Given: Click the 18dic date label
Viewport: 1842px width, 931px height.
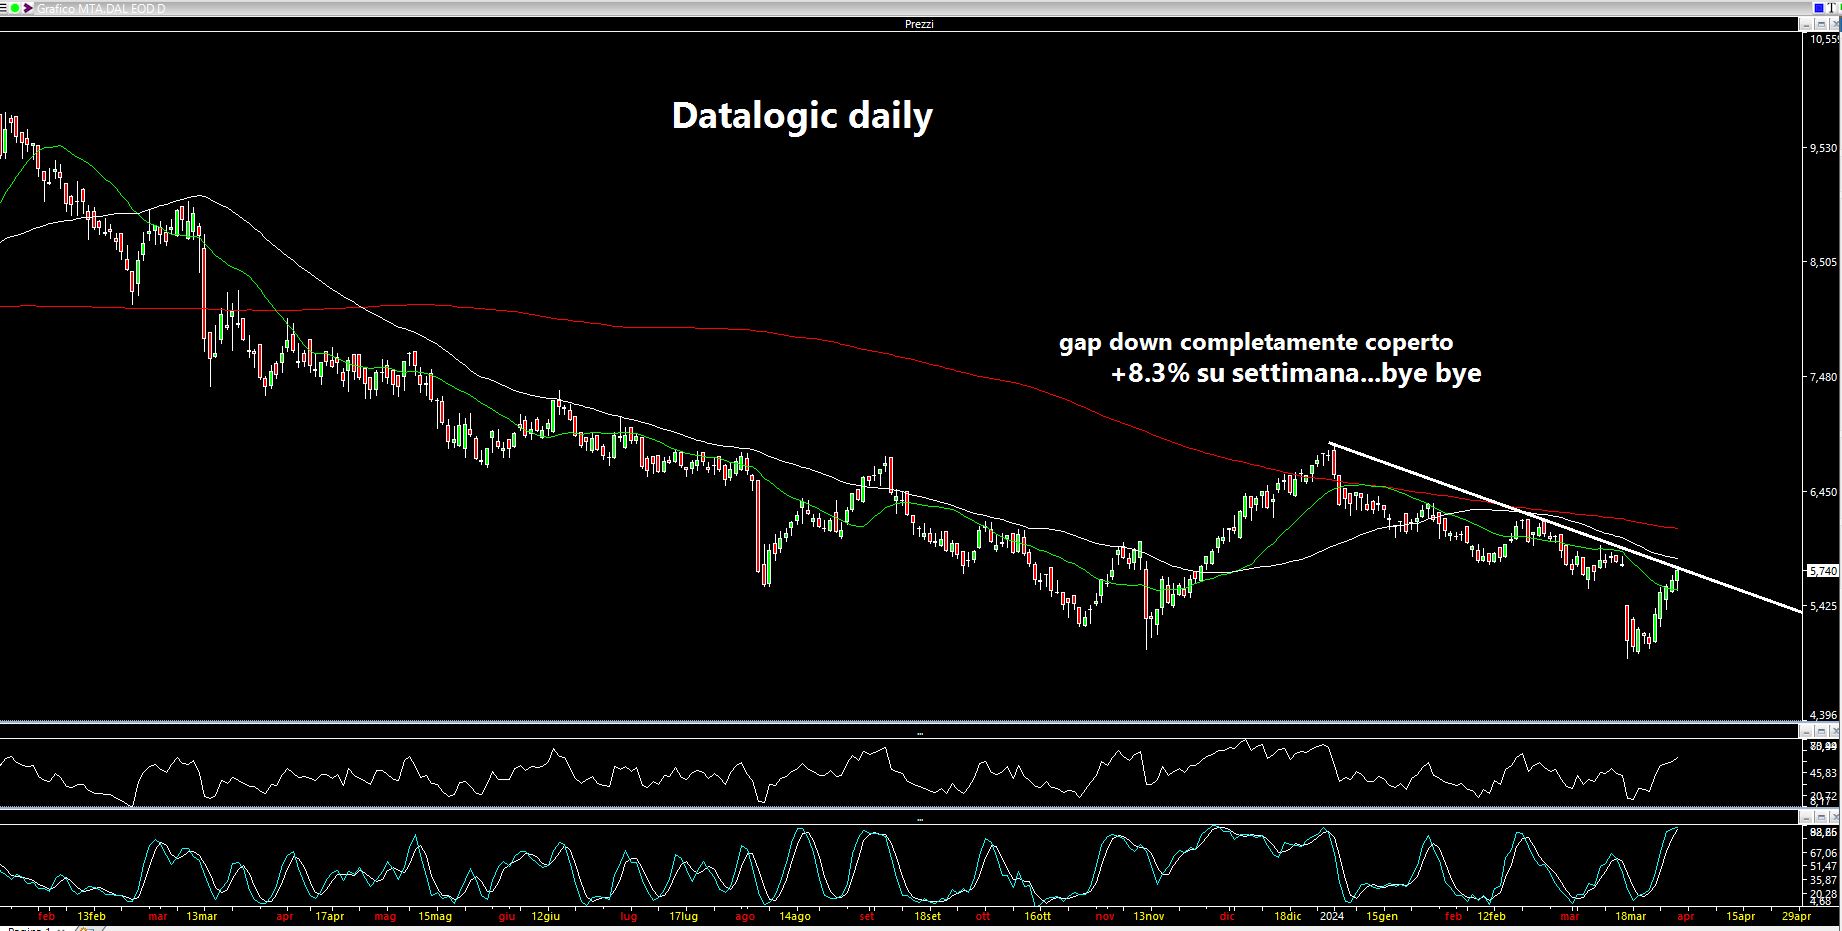Looking at the screenshot, I should [x=1287, y=915].
